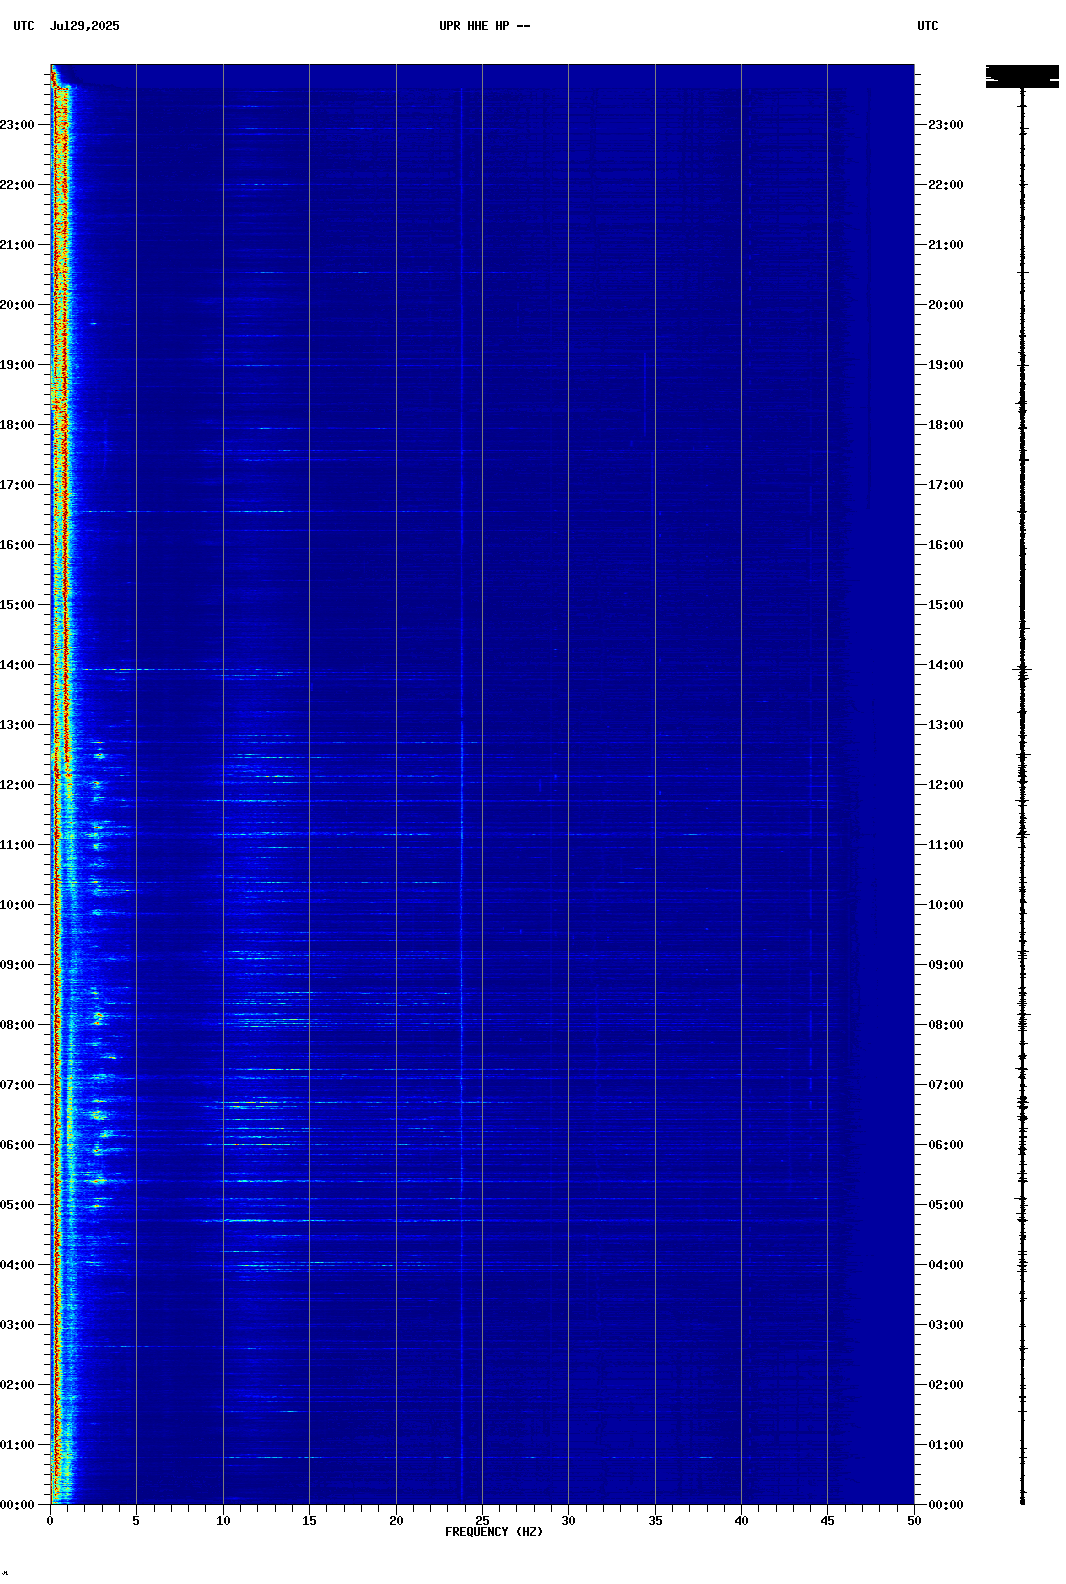Click the 15 tick on frequency axis
This screenshot has width=1066, height=1584.
[309, 1521]
